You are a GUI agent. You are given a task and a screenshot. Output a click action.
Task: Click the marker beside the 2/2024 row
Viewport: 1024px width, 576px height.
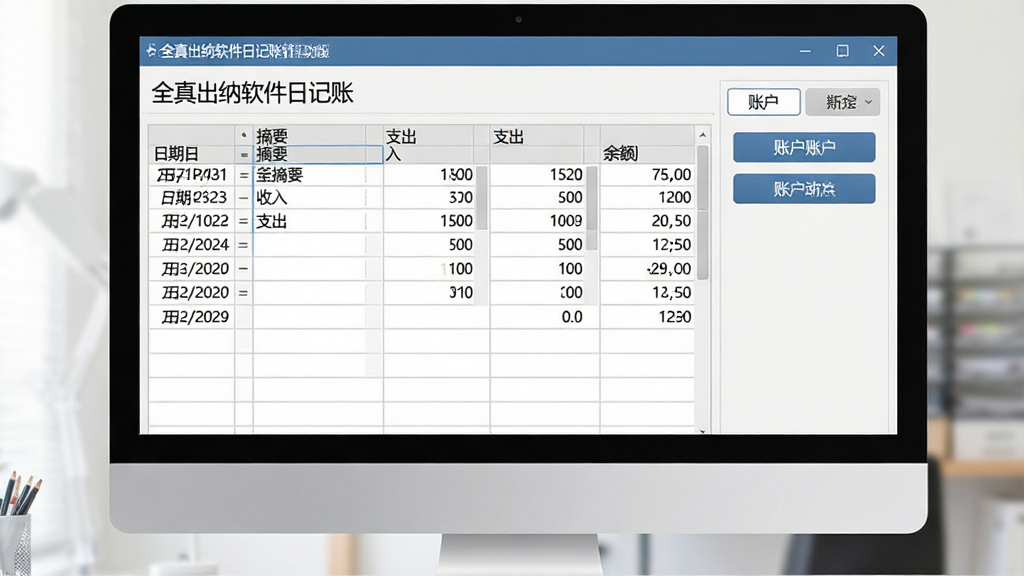click(244, 246)
